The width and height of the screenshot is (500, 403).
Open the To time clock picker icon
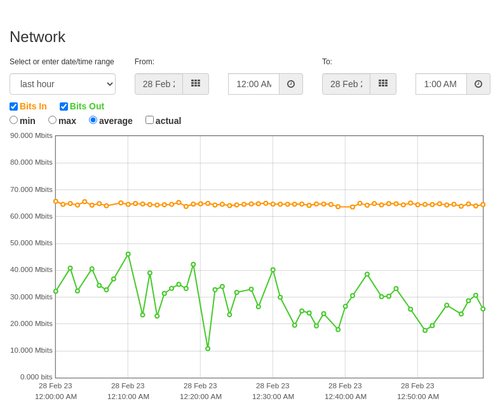478,84
